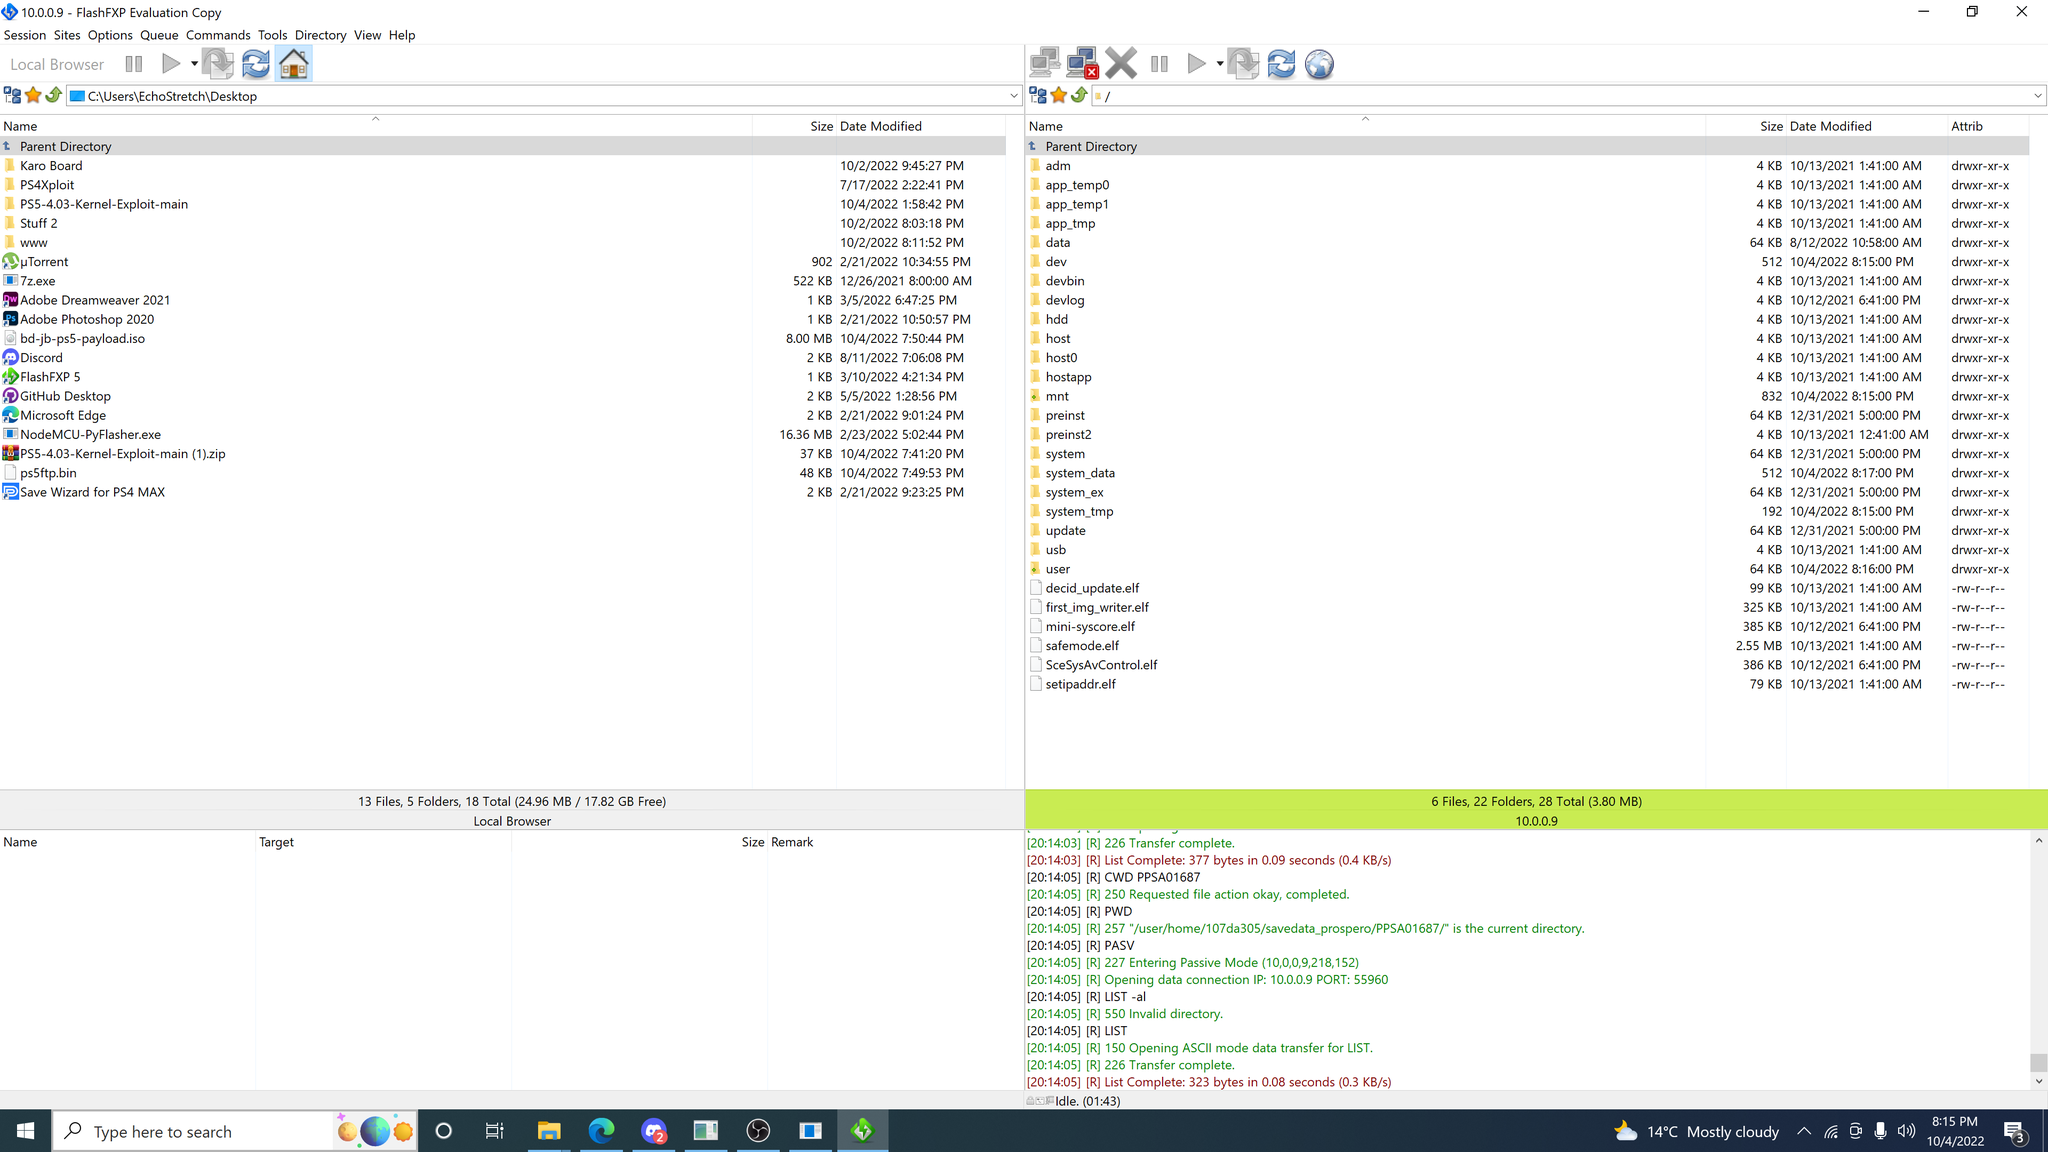
Task: Select ps5ftp.bin in local file list
Action: pyautogui.click(x=48, y=473)
